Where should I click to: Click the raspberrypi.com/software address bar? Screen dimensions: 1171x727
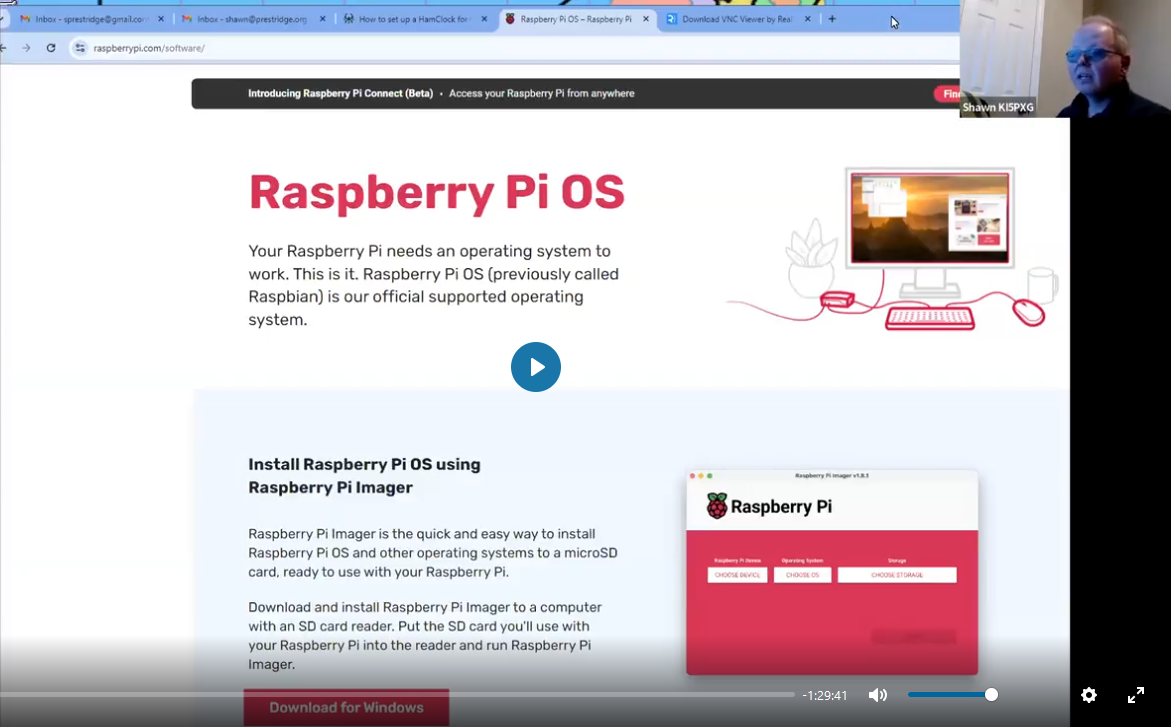pyautogui.click(x=300, y=48)
